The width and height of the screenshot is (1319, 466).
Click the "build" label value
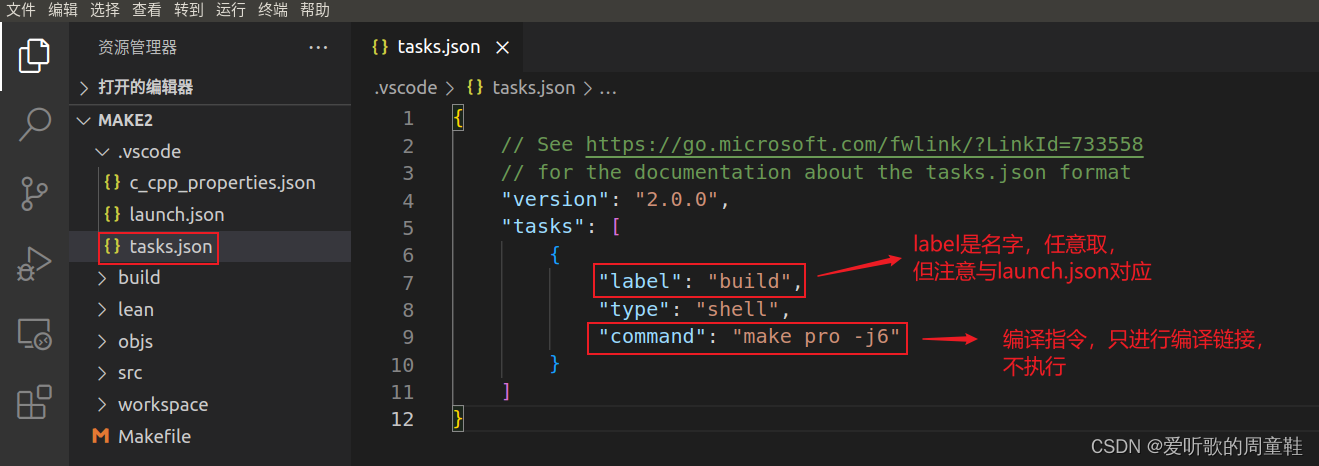[749, 282]
